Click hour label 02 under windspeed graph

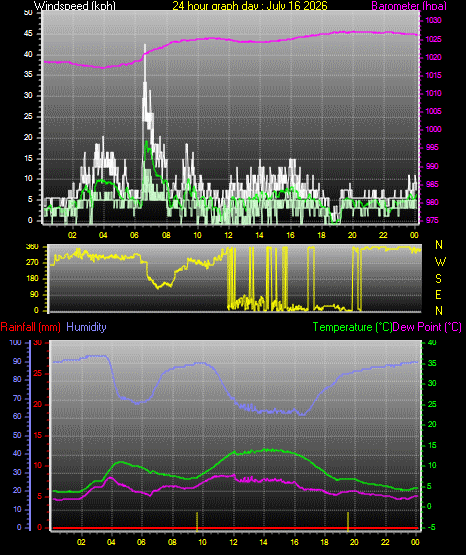(x=72, y=235)
